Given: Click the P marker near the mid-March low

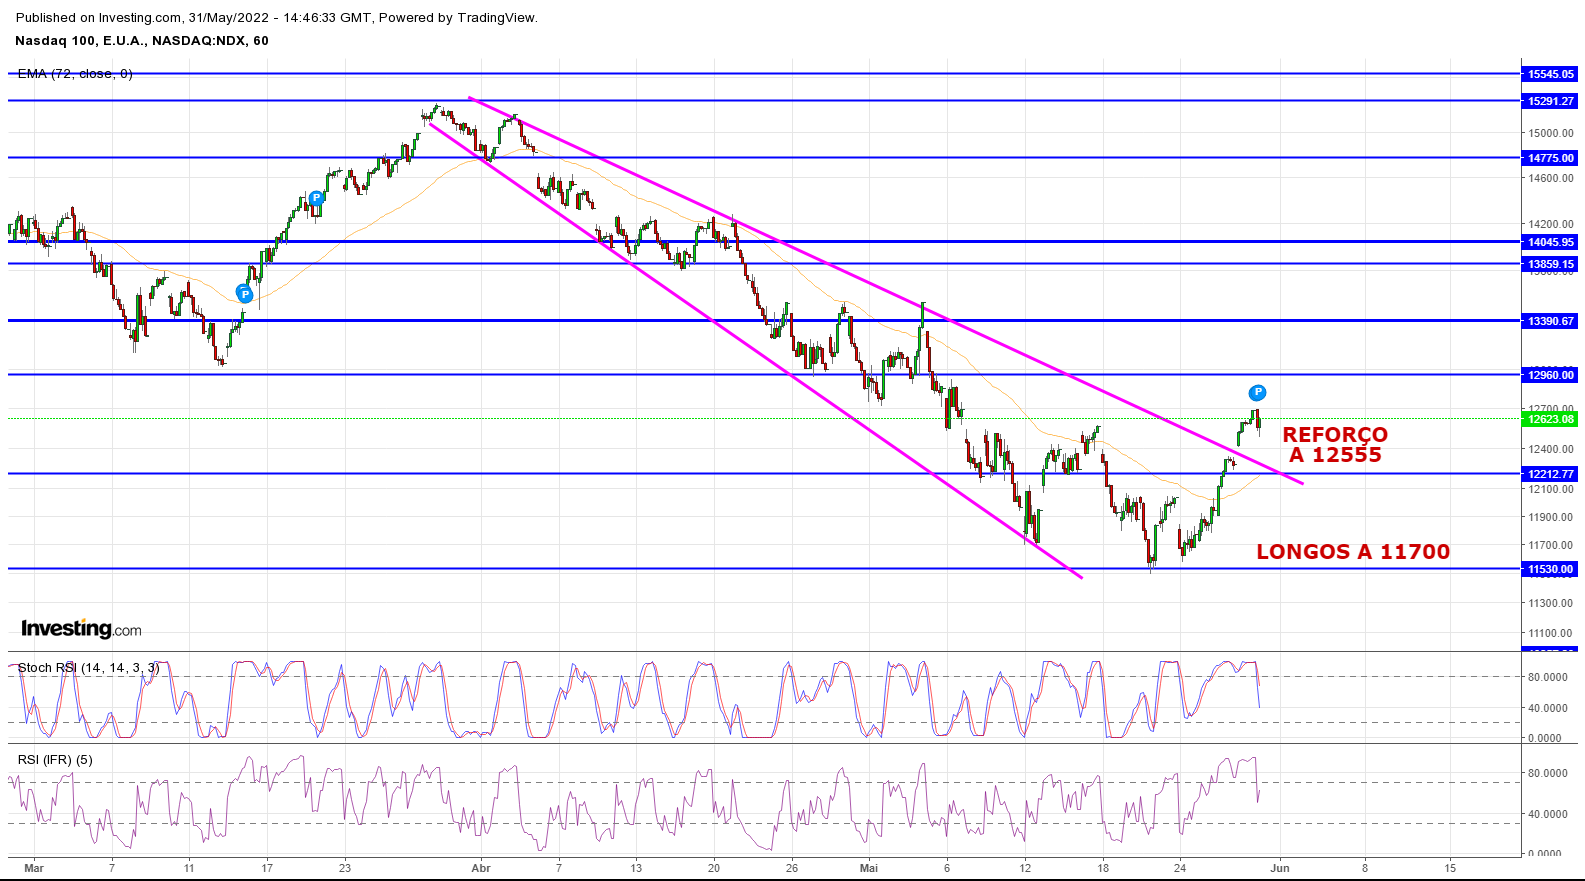Looking at the screenshot, I should (244, 293).
